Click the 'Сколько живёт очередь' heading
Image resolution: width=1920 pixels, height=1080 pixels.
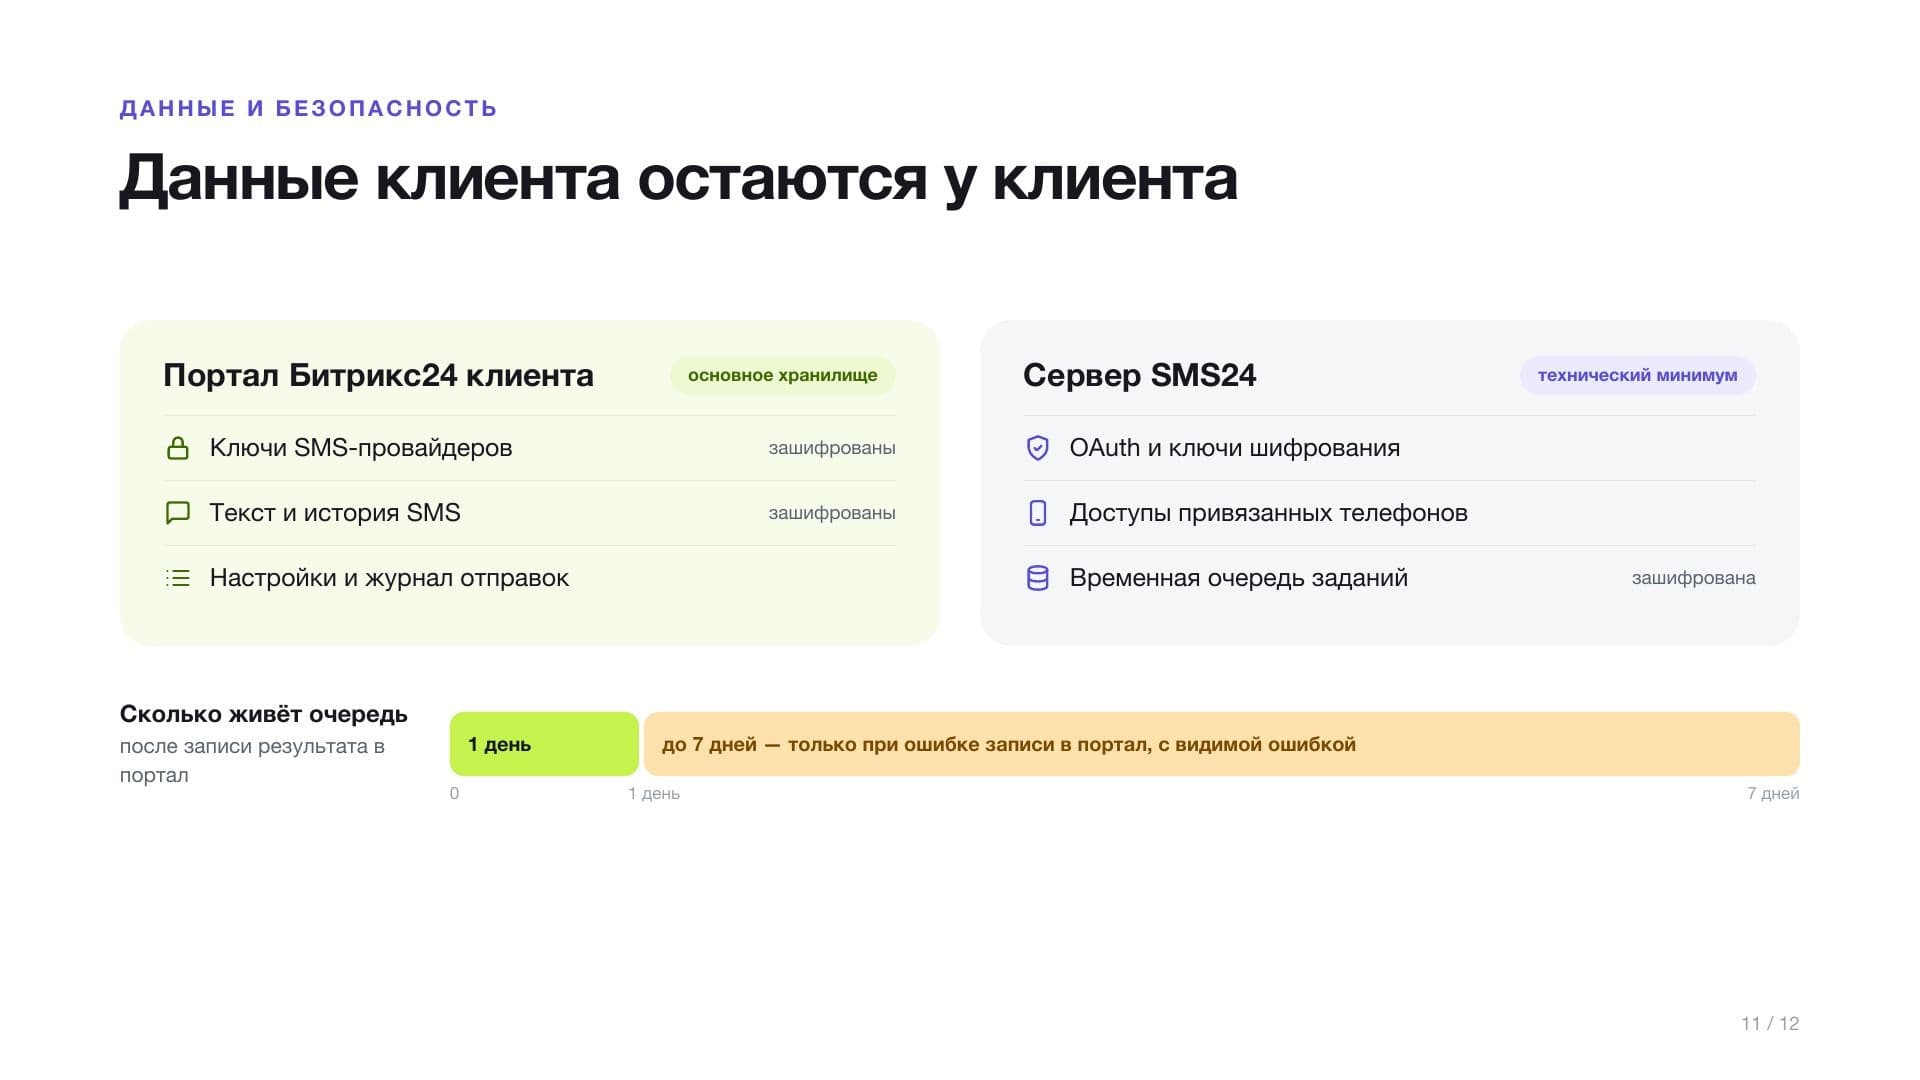coord(264,714)
